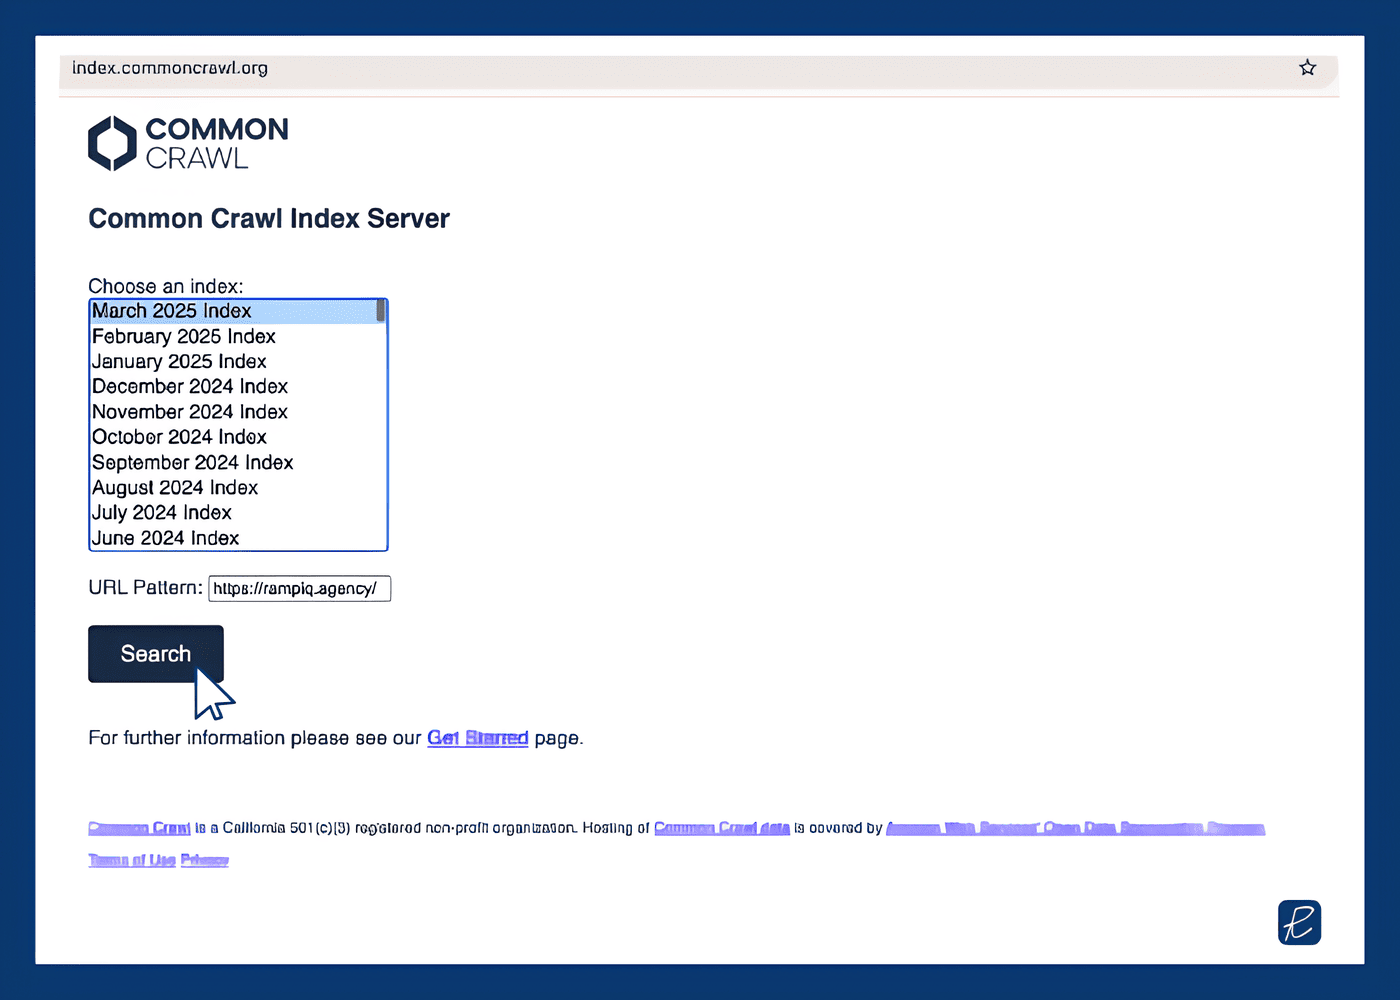
Task: Choose January 2025 Index
Action: point(233,361)
